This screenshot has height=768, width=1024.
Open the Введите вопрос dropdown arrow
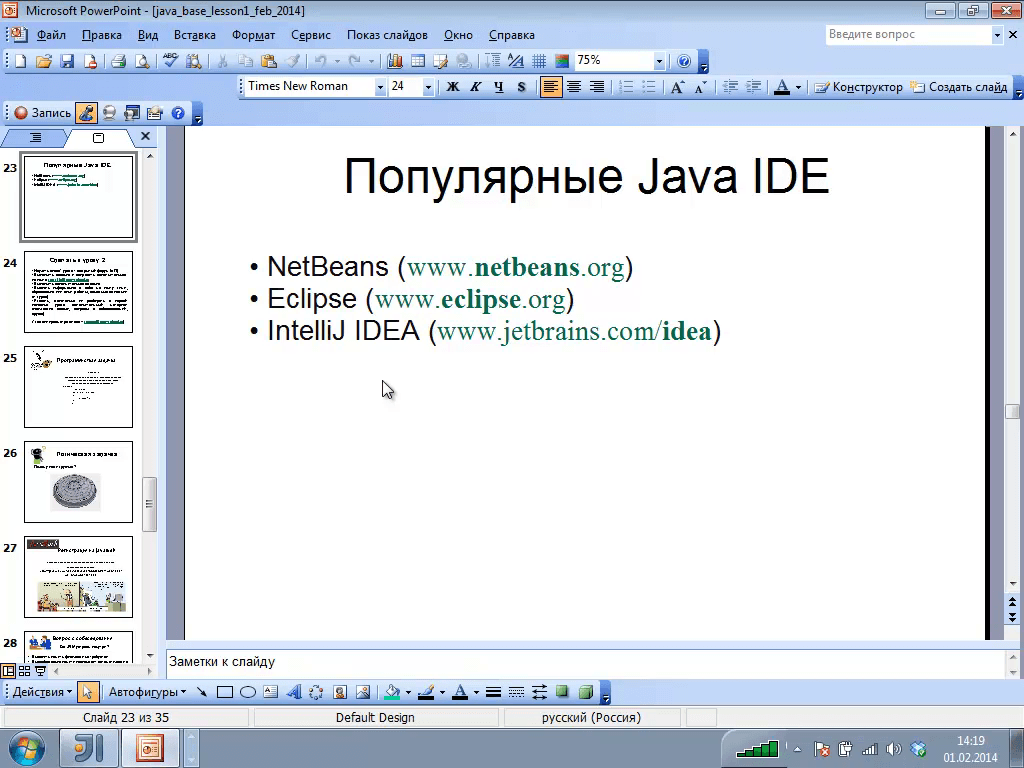coord(997,35)
